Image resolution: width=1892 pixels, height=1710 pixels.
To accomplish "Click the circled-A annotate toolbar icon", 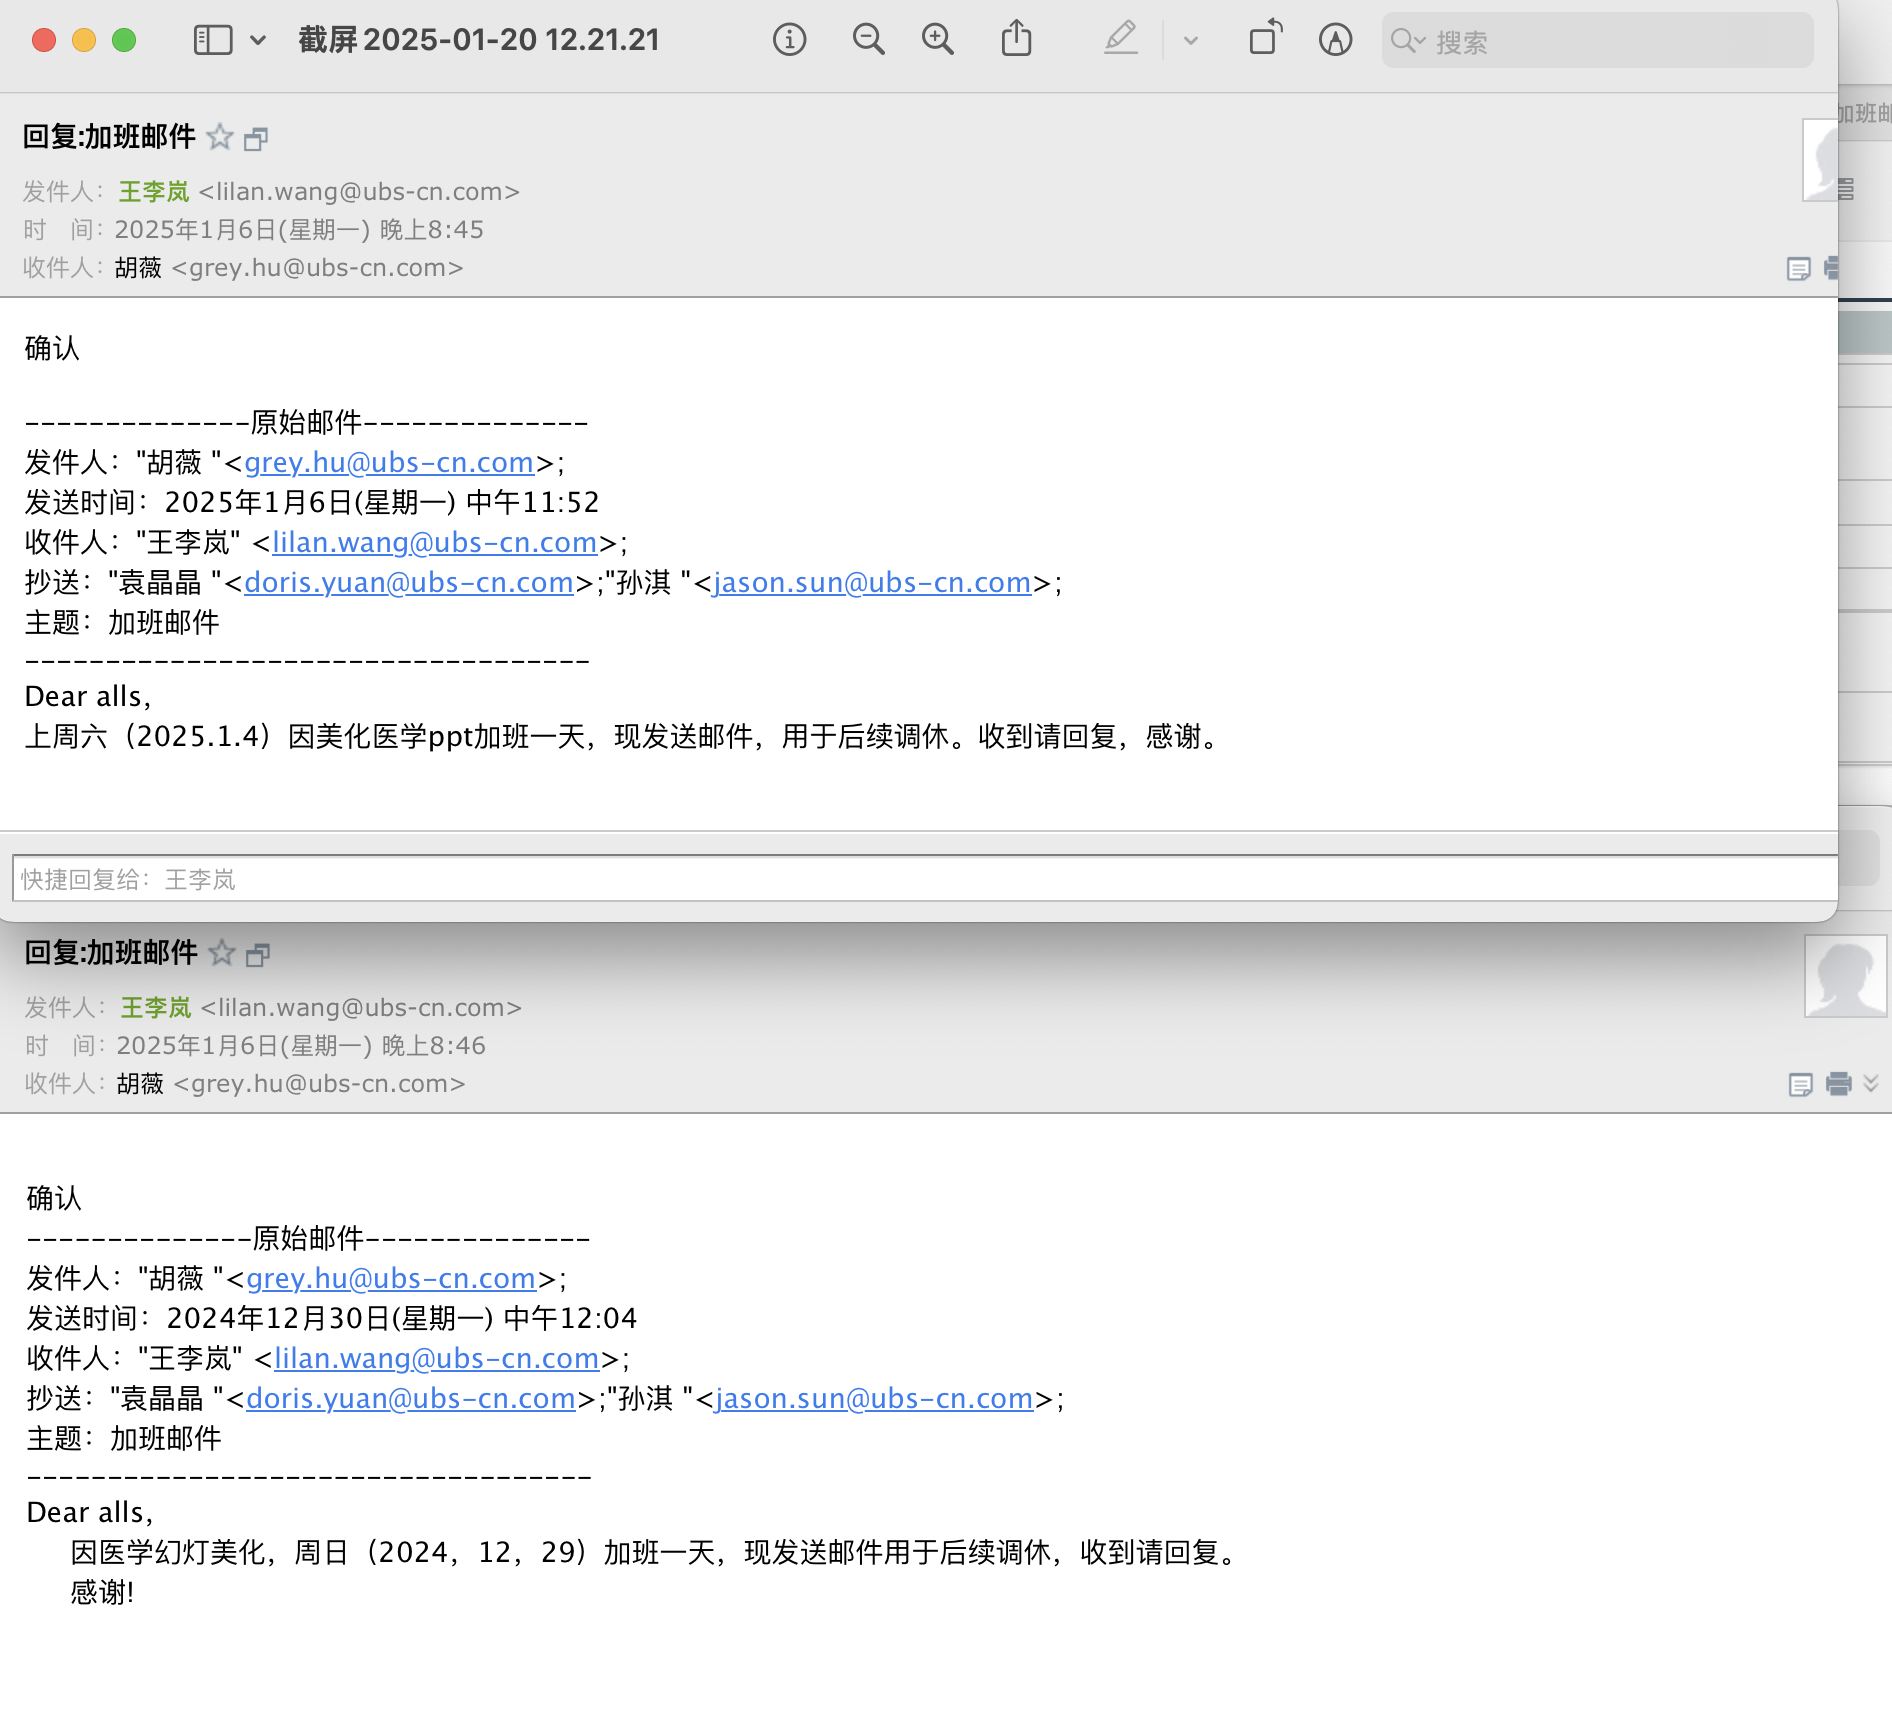I will click(x=1335, y=40).
